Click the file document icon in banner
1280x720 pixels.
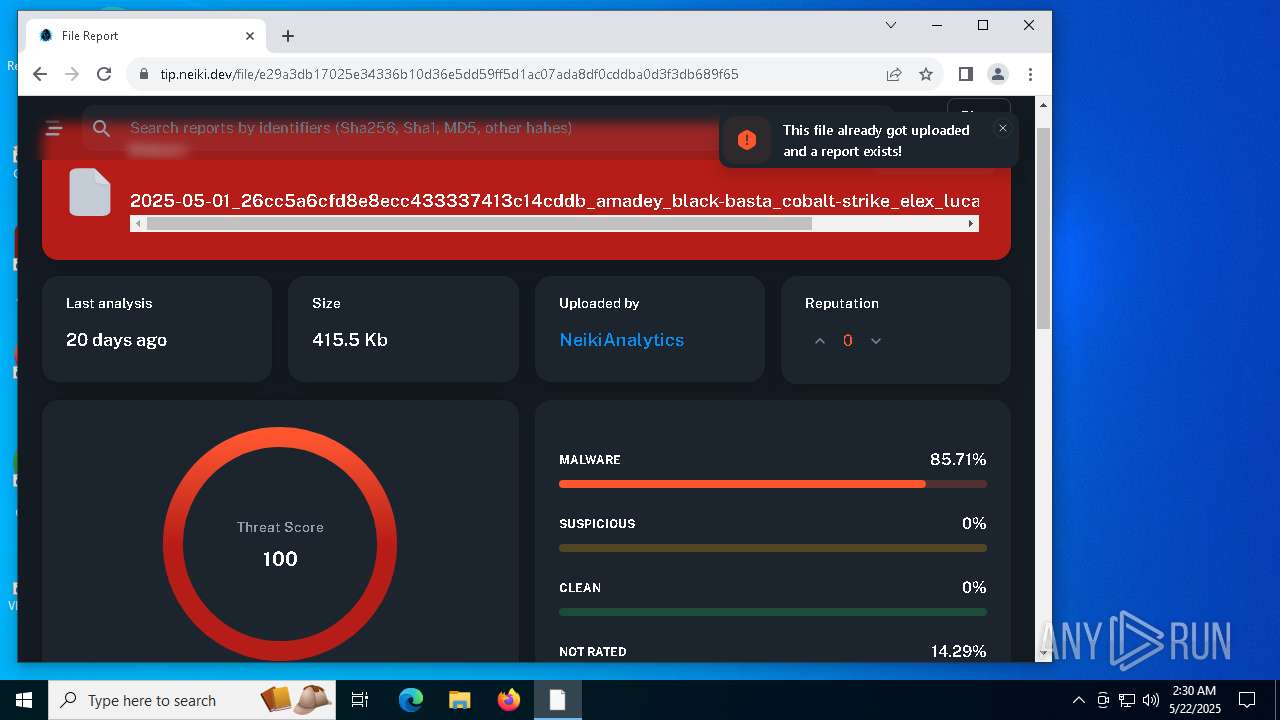point(90,192)
